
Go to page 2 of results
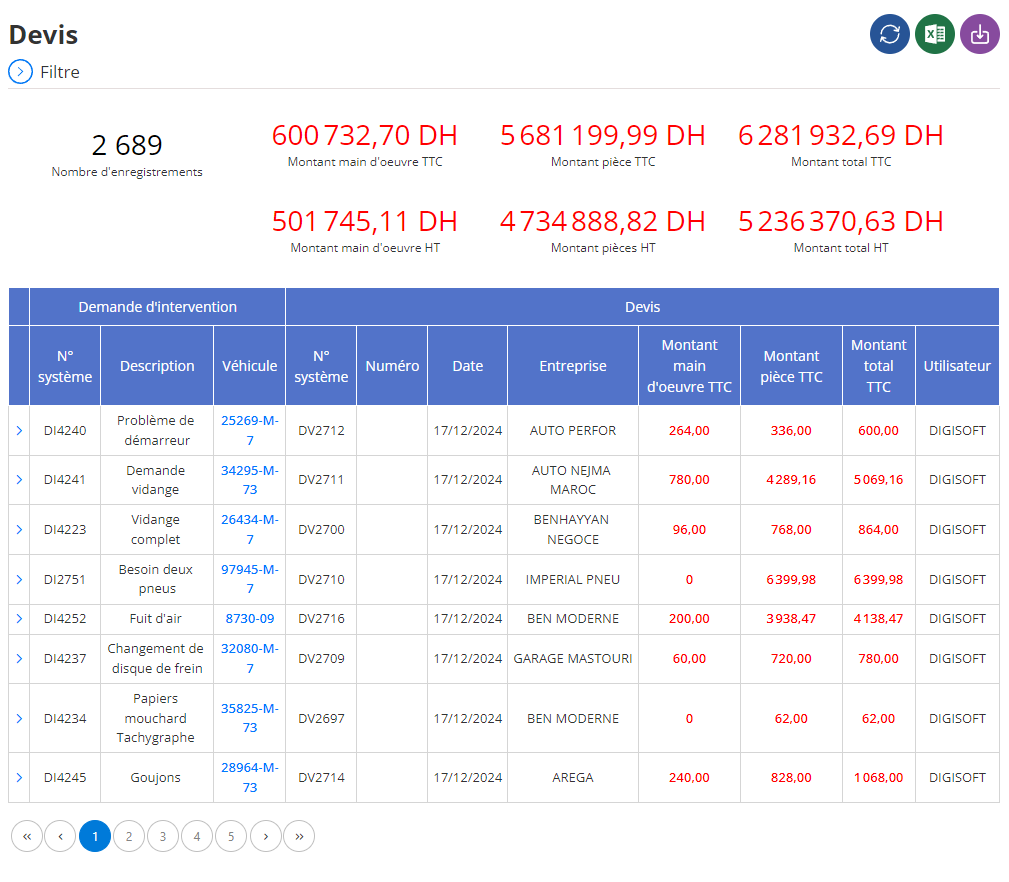coord(129,836)
